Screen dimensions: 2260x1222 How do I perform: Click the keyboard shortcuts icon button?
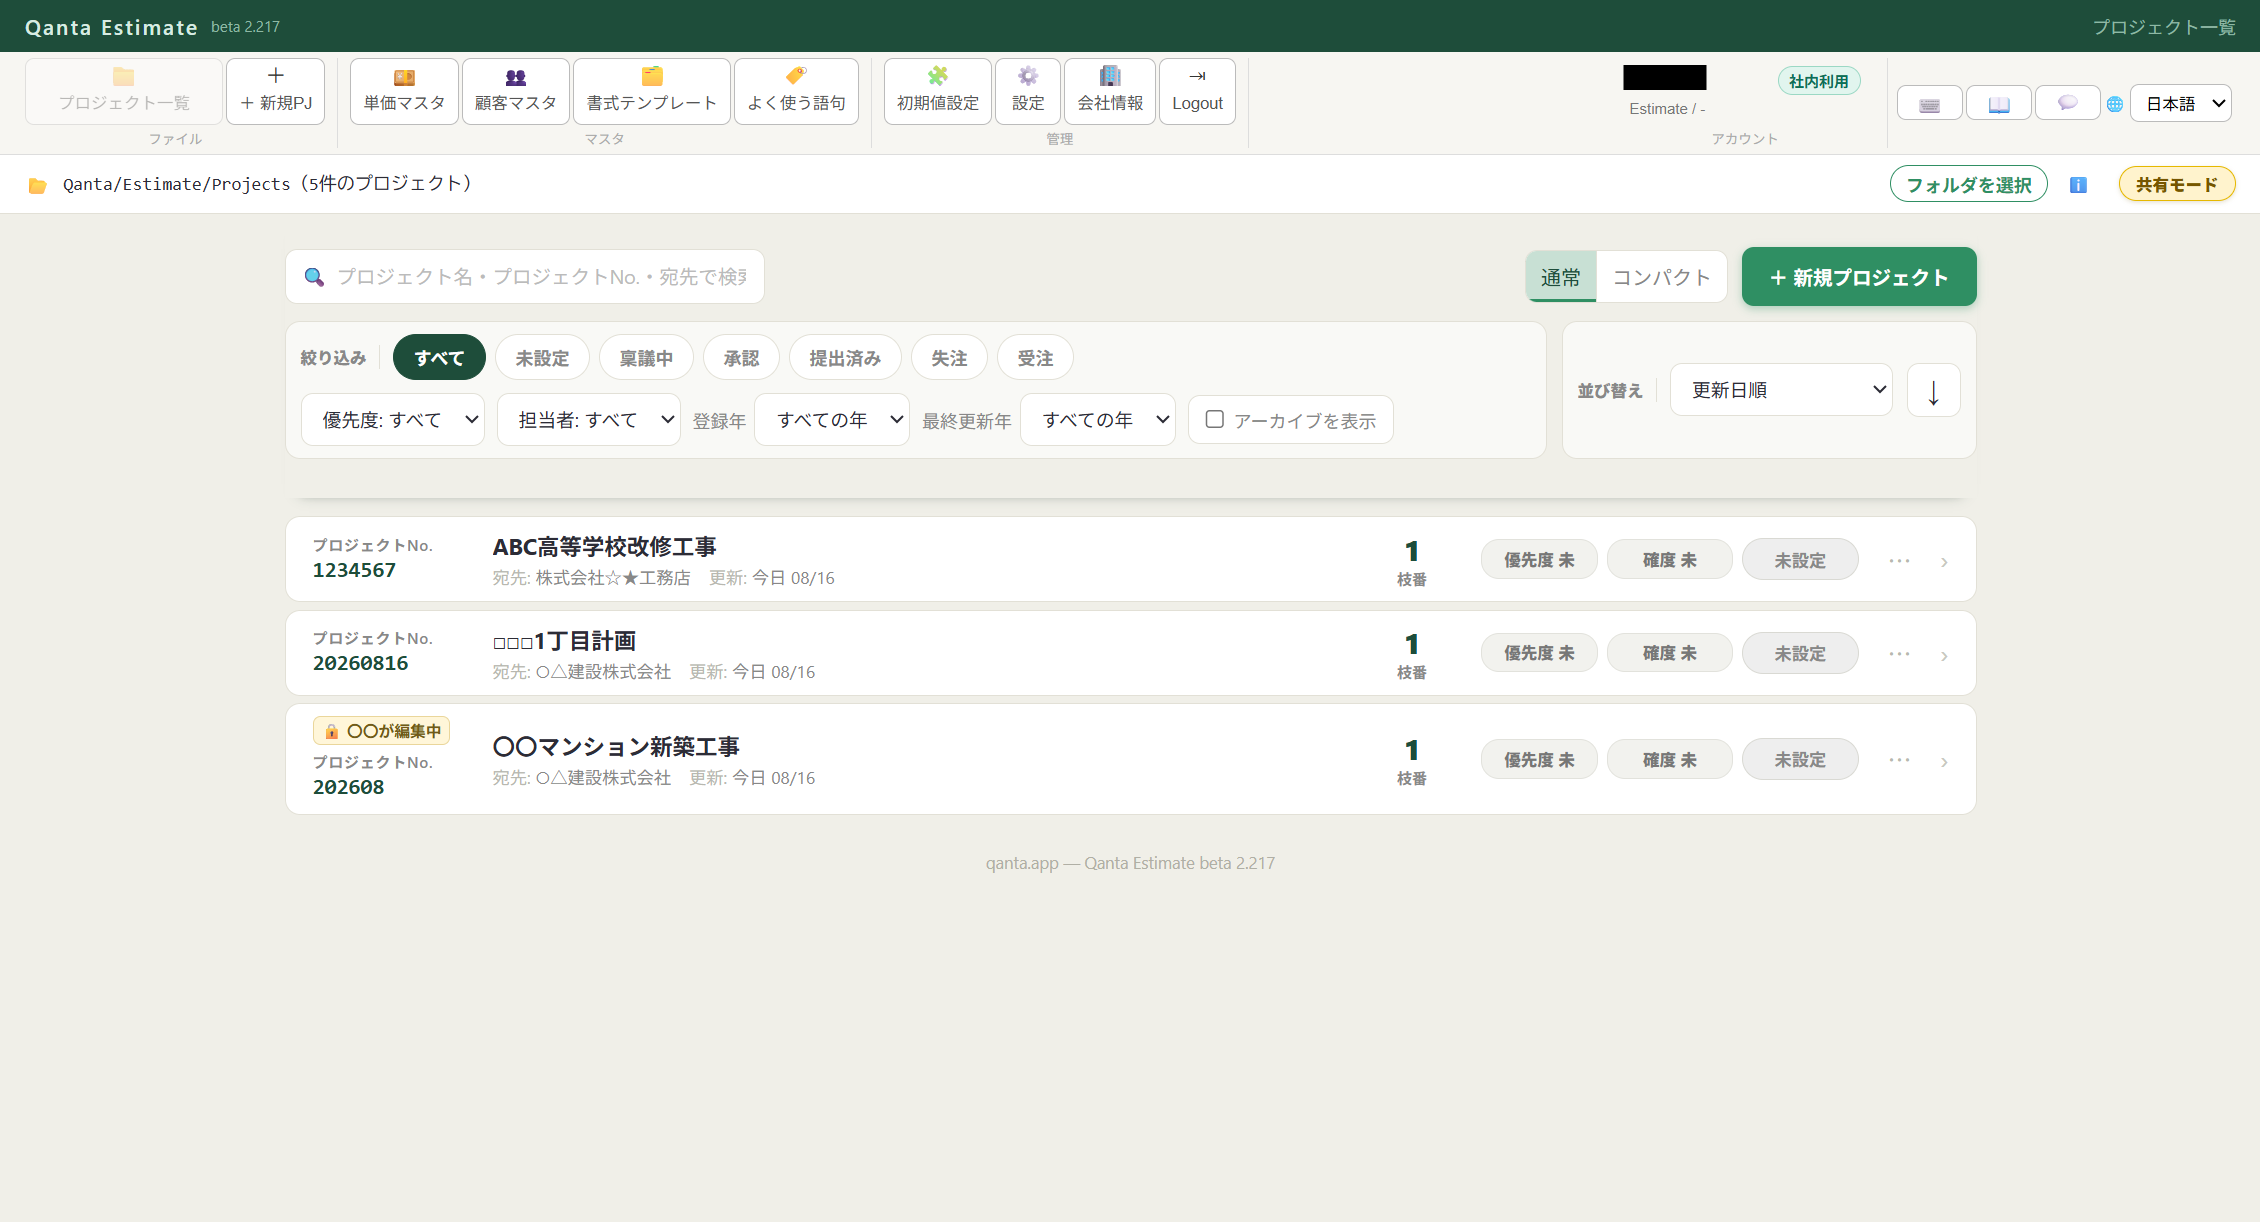tap(1930, 104)
